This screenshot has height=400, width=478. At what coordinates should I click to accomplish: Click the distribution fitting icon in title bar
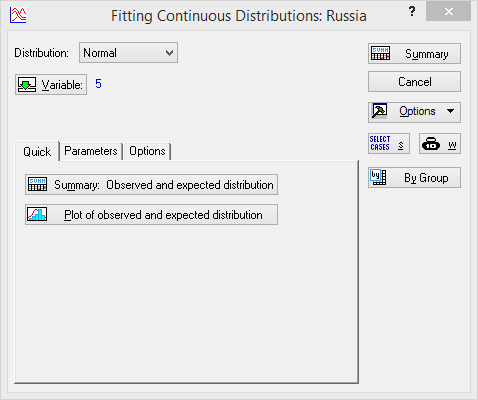(x=18, y=15)
